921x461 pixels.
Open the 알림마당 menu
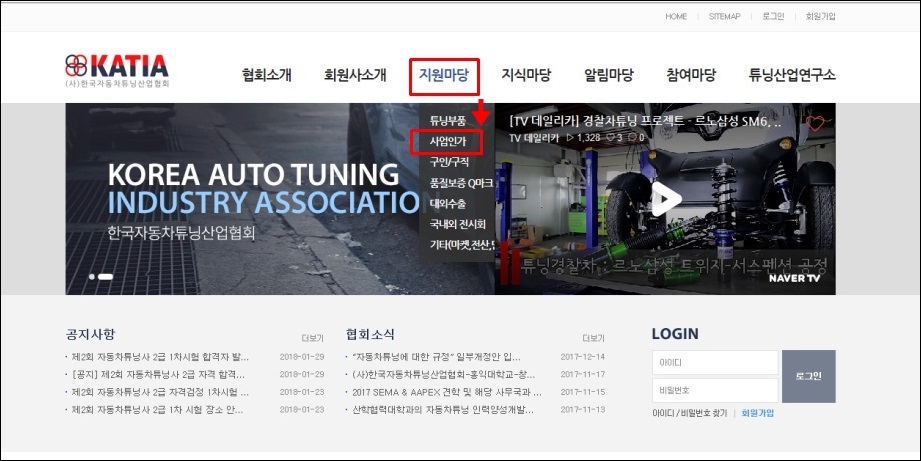coord(609,75)
